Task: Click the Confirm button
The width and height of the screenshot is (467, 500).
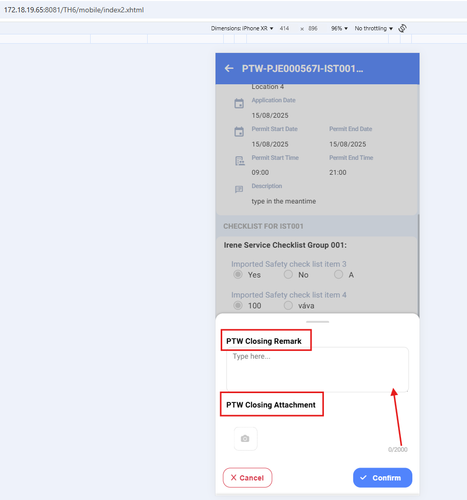Action: coord(383,478)
